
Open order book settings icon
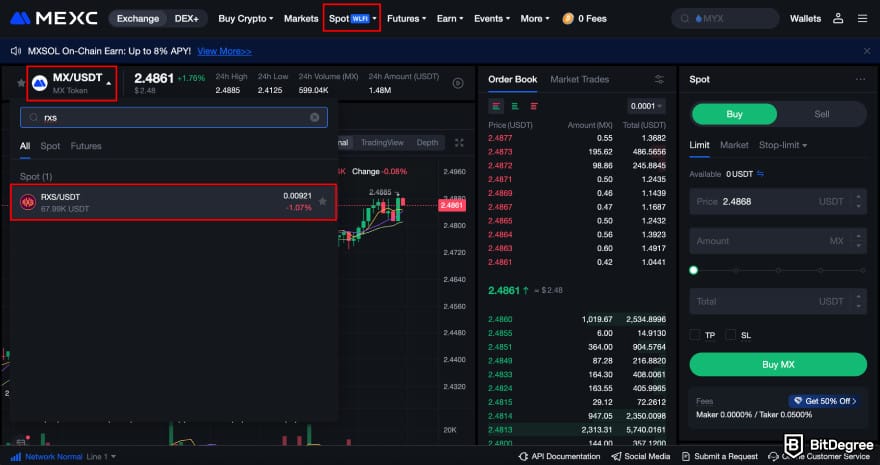(x=659, y=80)
